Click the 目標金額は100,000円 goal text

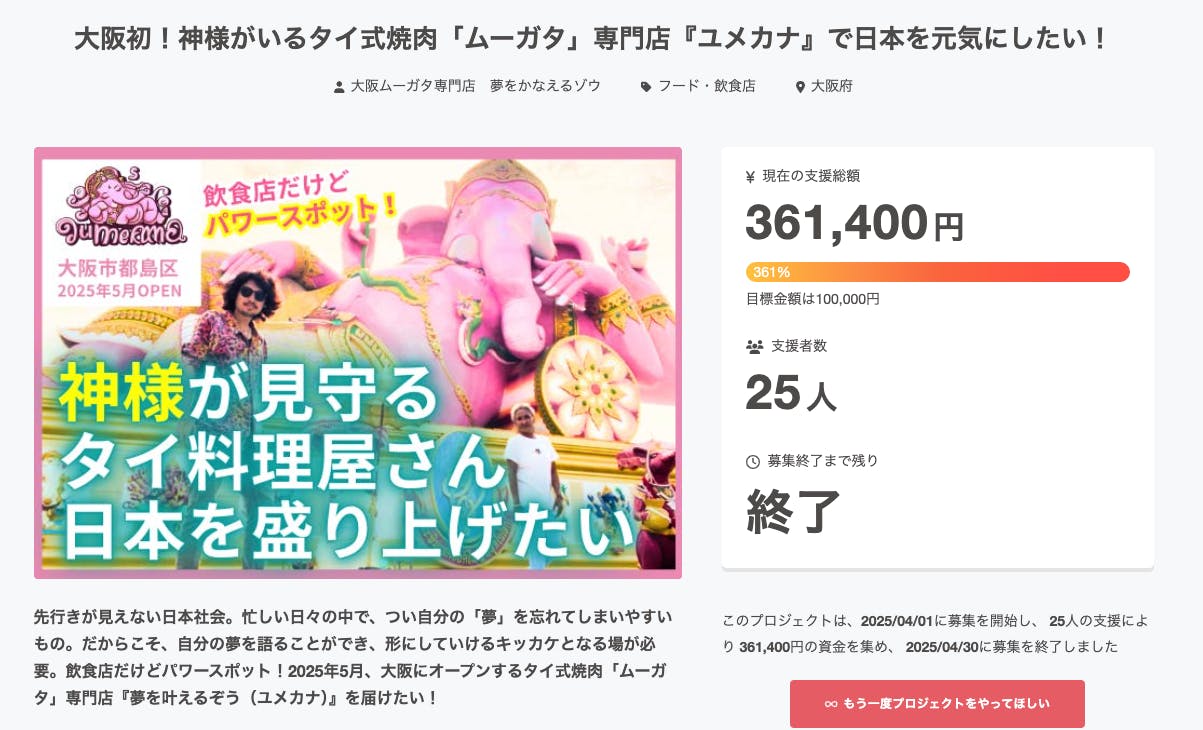[812, 298]
